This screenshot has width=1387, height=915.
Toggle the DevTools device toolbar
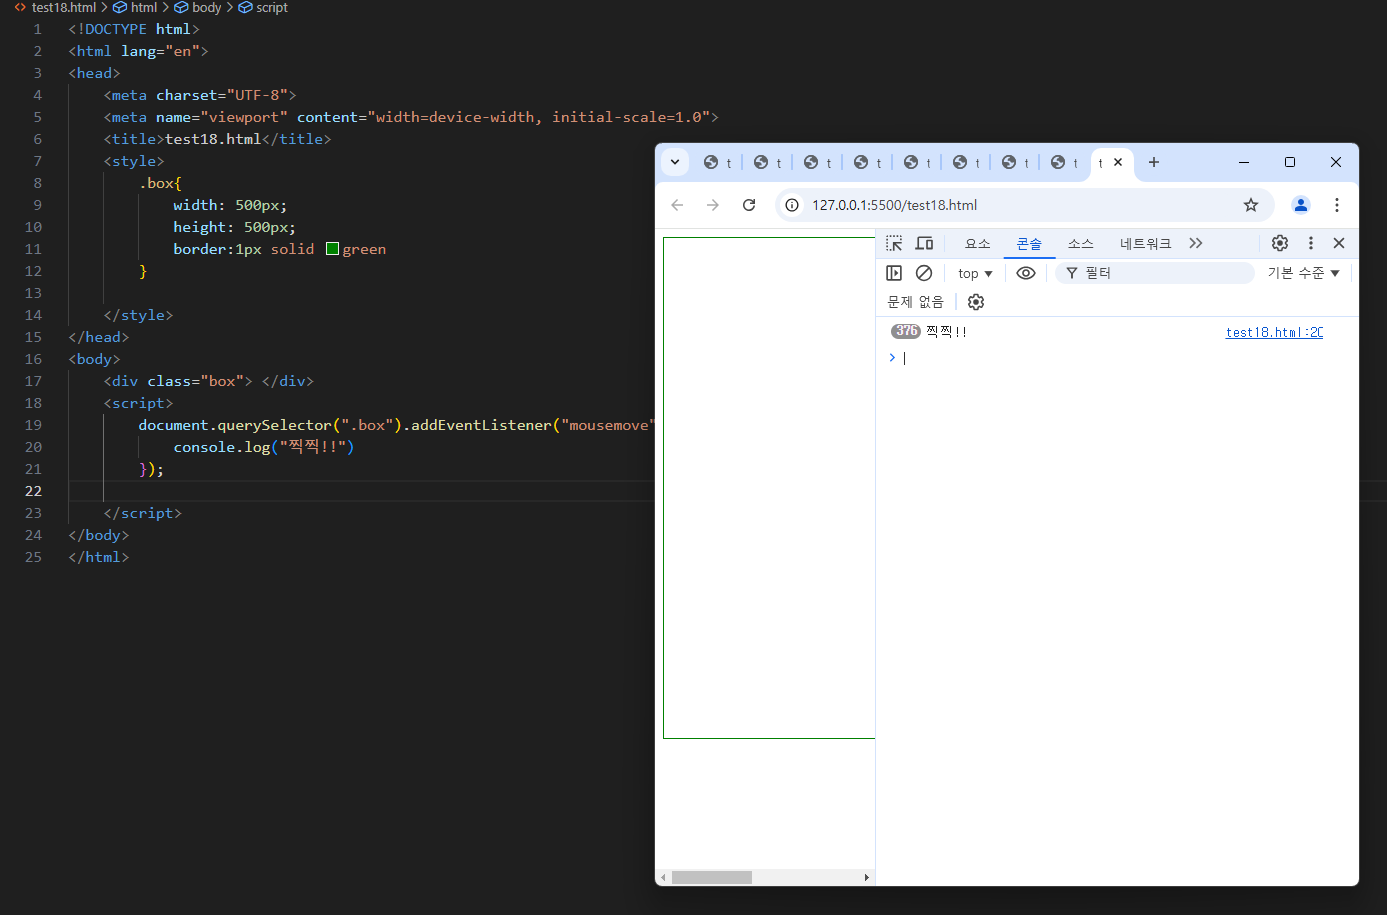(x=924, y=243)
